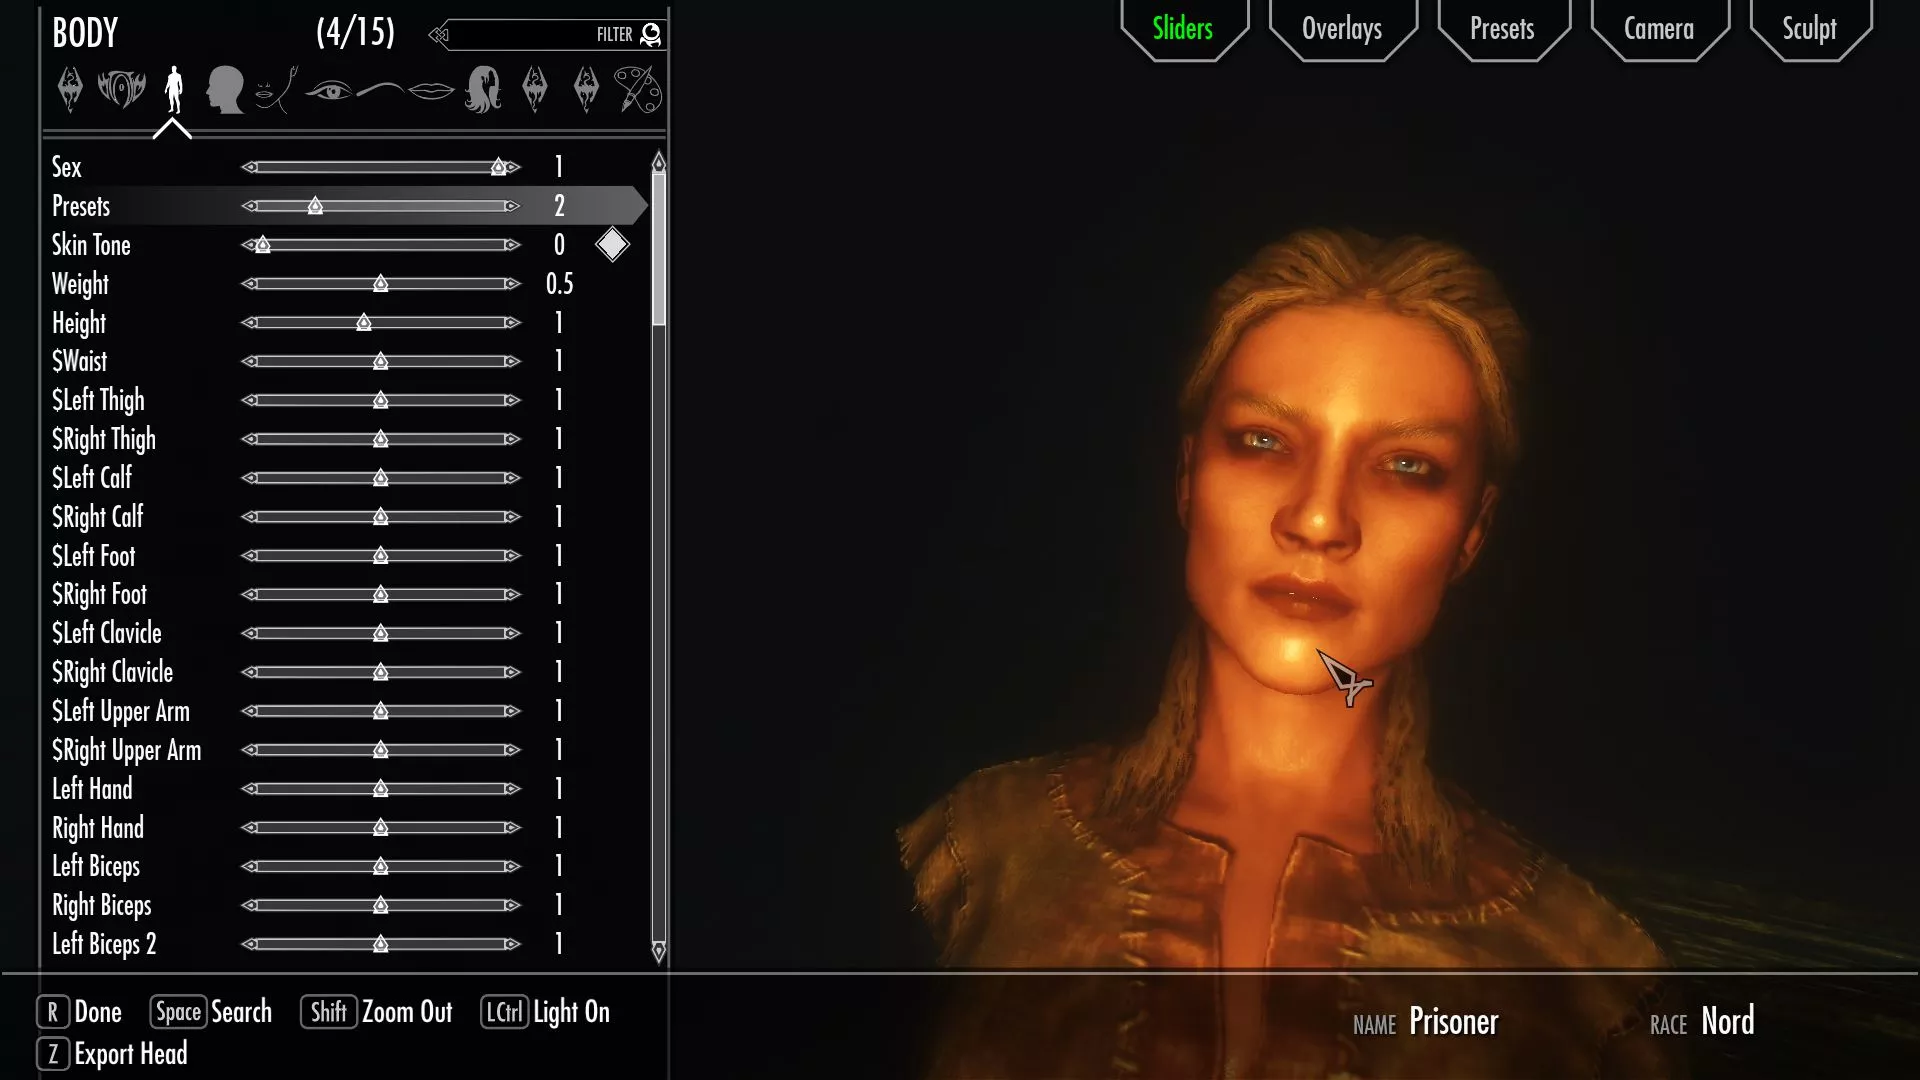The image size is (1920, 1080).
Task: Open the Brow category icon
Action: tap(380, 91)
